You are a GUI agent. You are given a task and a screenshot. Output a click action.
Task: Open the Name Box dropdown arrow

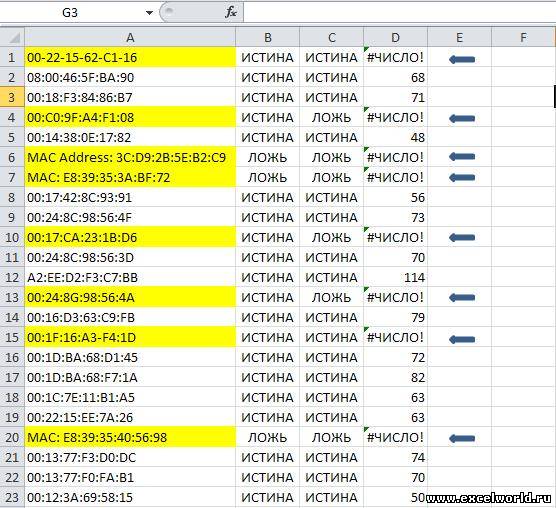click(149, 13)
